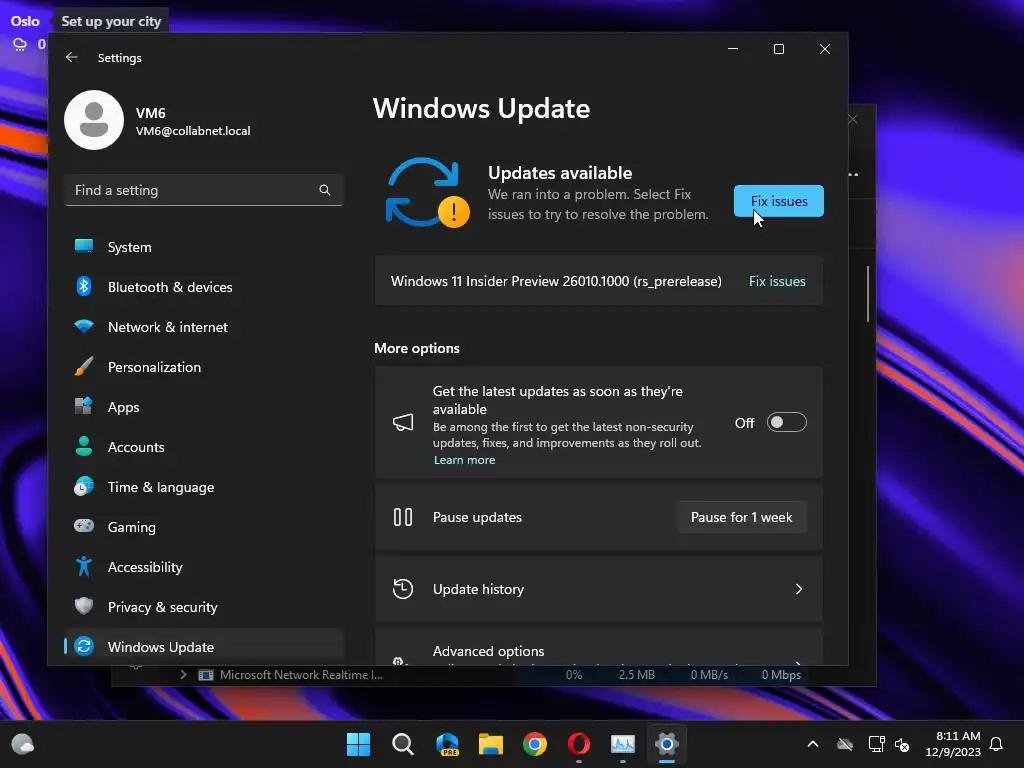The width and height of the screenshot is (1024, 768).
Task: Select Network & internet in sidebar
Action: click(x=204, y=327)
